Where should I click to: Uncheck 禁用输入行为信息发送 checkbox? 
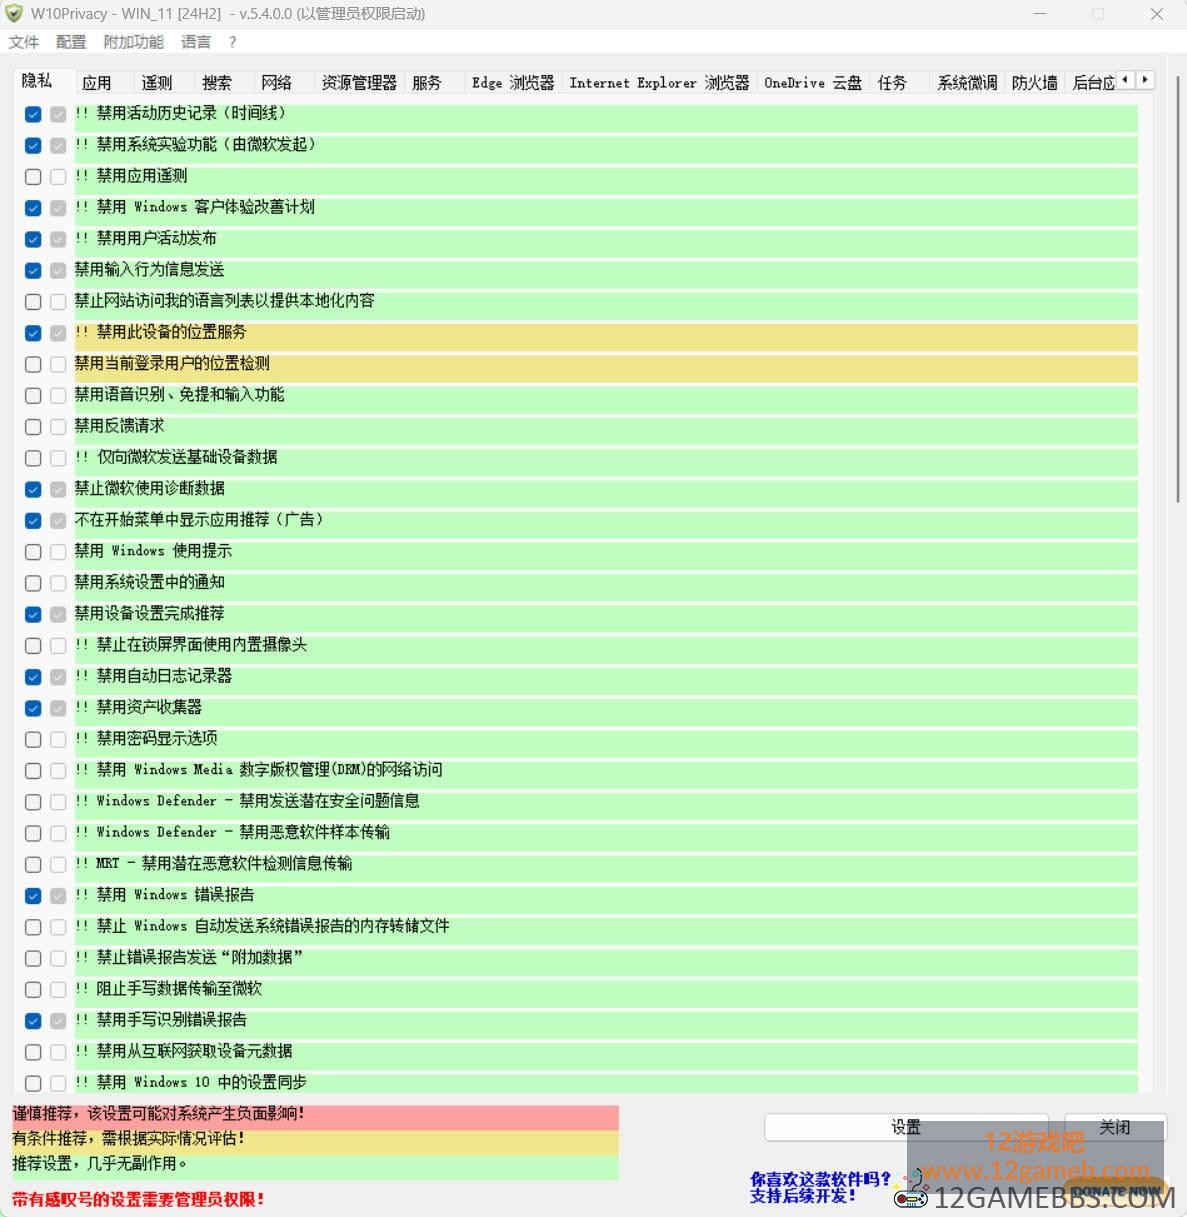33,270
